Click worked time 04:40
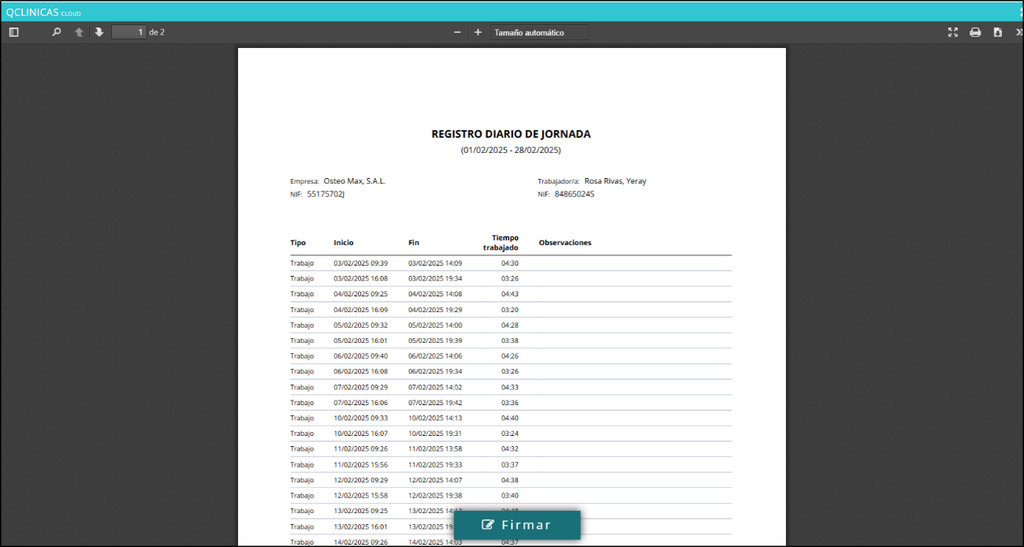This screenshot has width=1024, height=547. [510, 418]
